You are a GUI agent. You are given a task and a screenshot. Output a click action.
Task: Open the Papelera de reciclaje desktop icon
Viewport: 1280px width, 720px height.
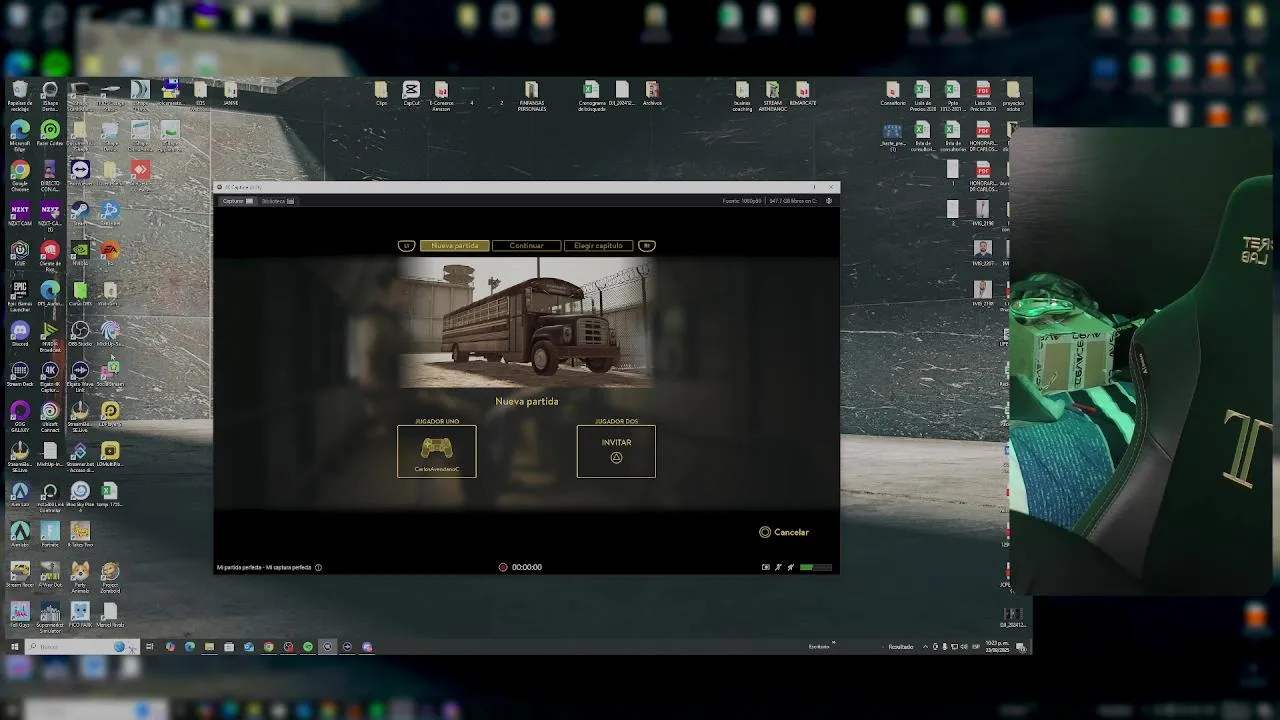coord(20,95)
